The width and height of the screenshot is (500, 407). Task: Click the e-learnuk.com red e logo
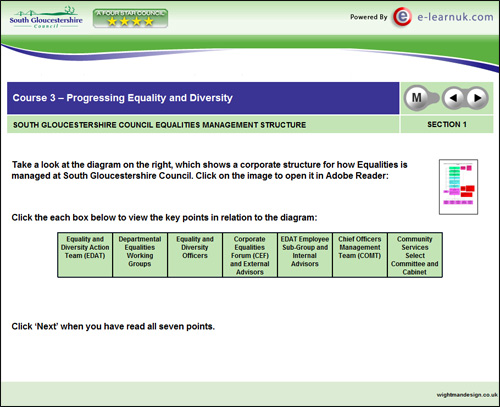(402, 17)
